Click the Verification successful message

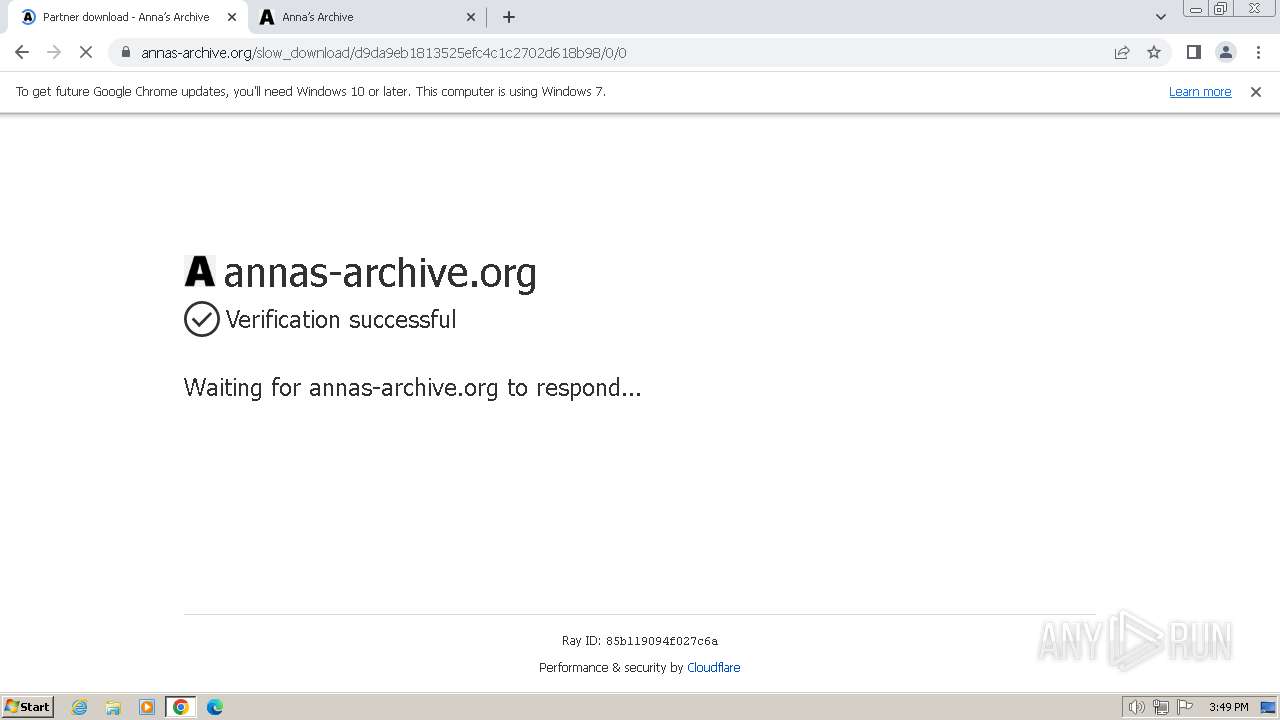point(341,320)
